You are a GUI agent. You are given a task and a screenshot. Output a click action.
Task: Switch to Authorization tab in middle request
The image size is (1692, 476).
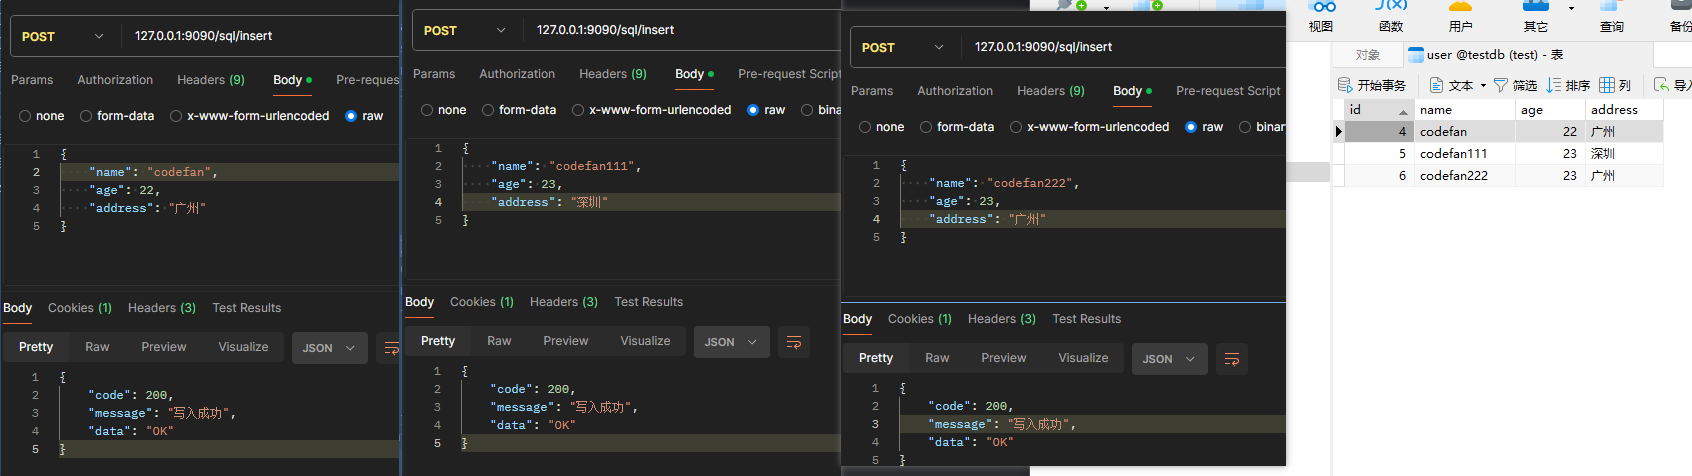pos(517,74)
